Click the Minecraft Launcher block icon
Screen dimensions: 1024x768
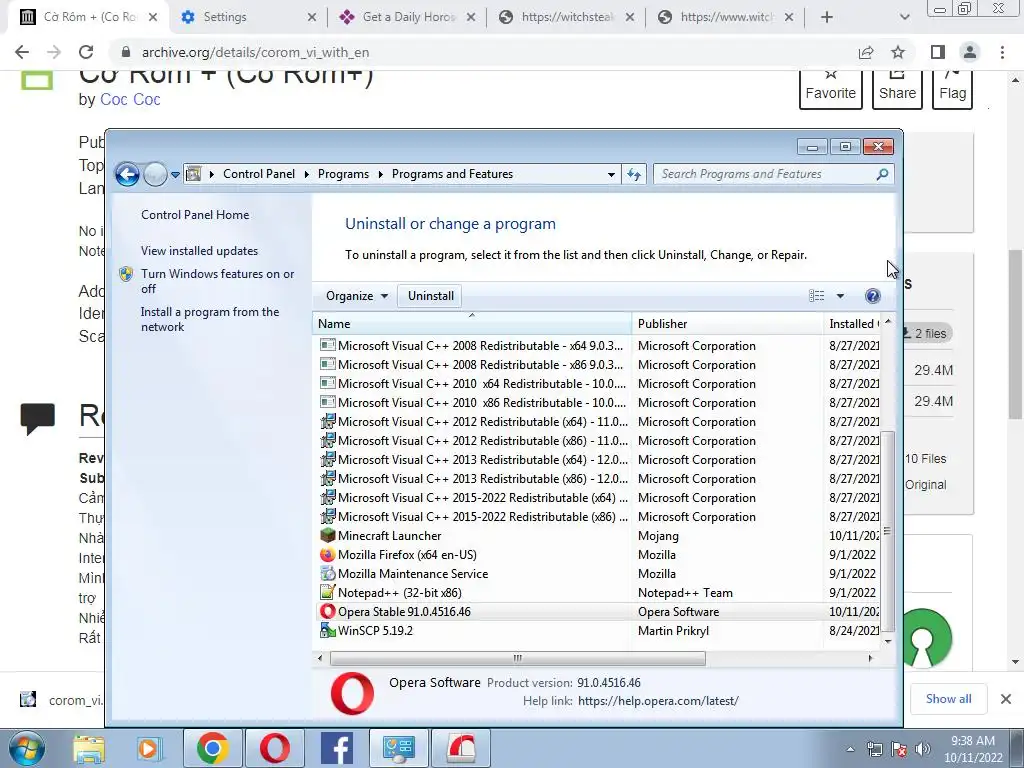328,536
